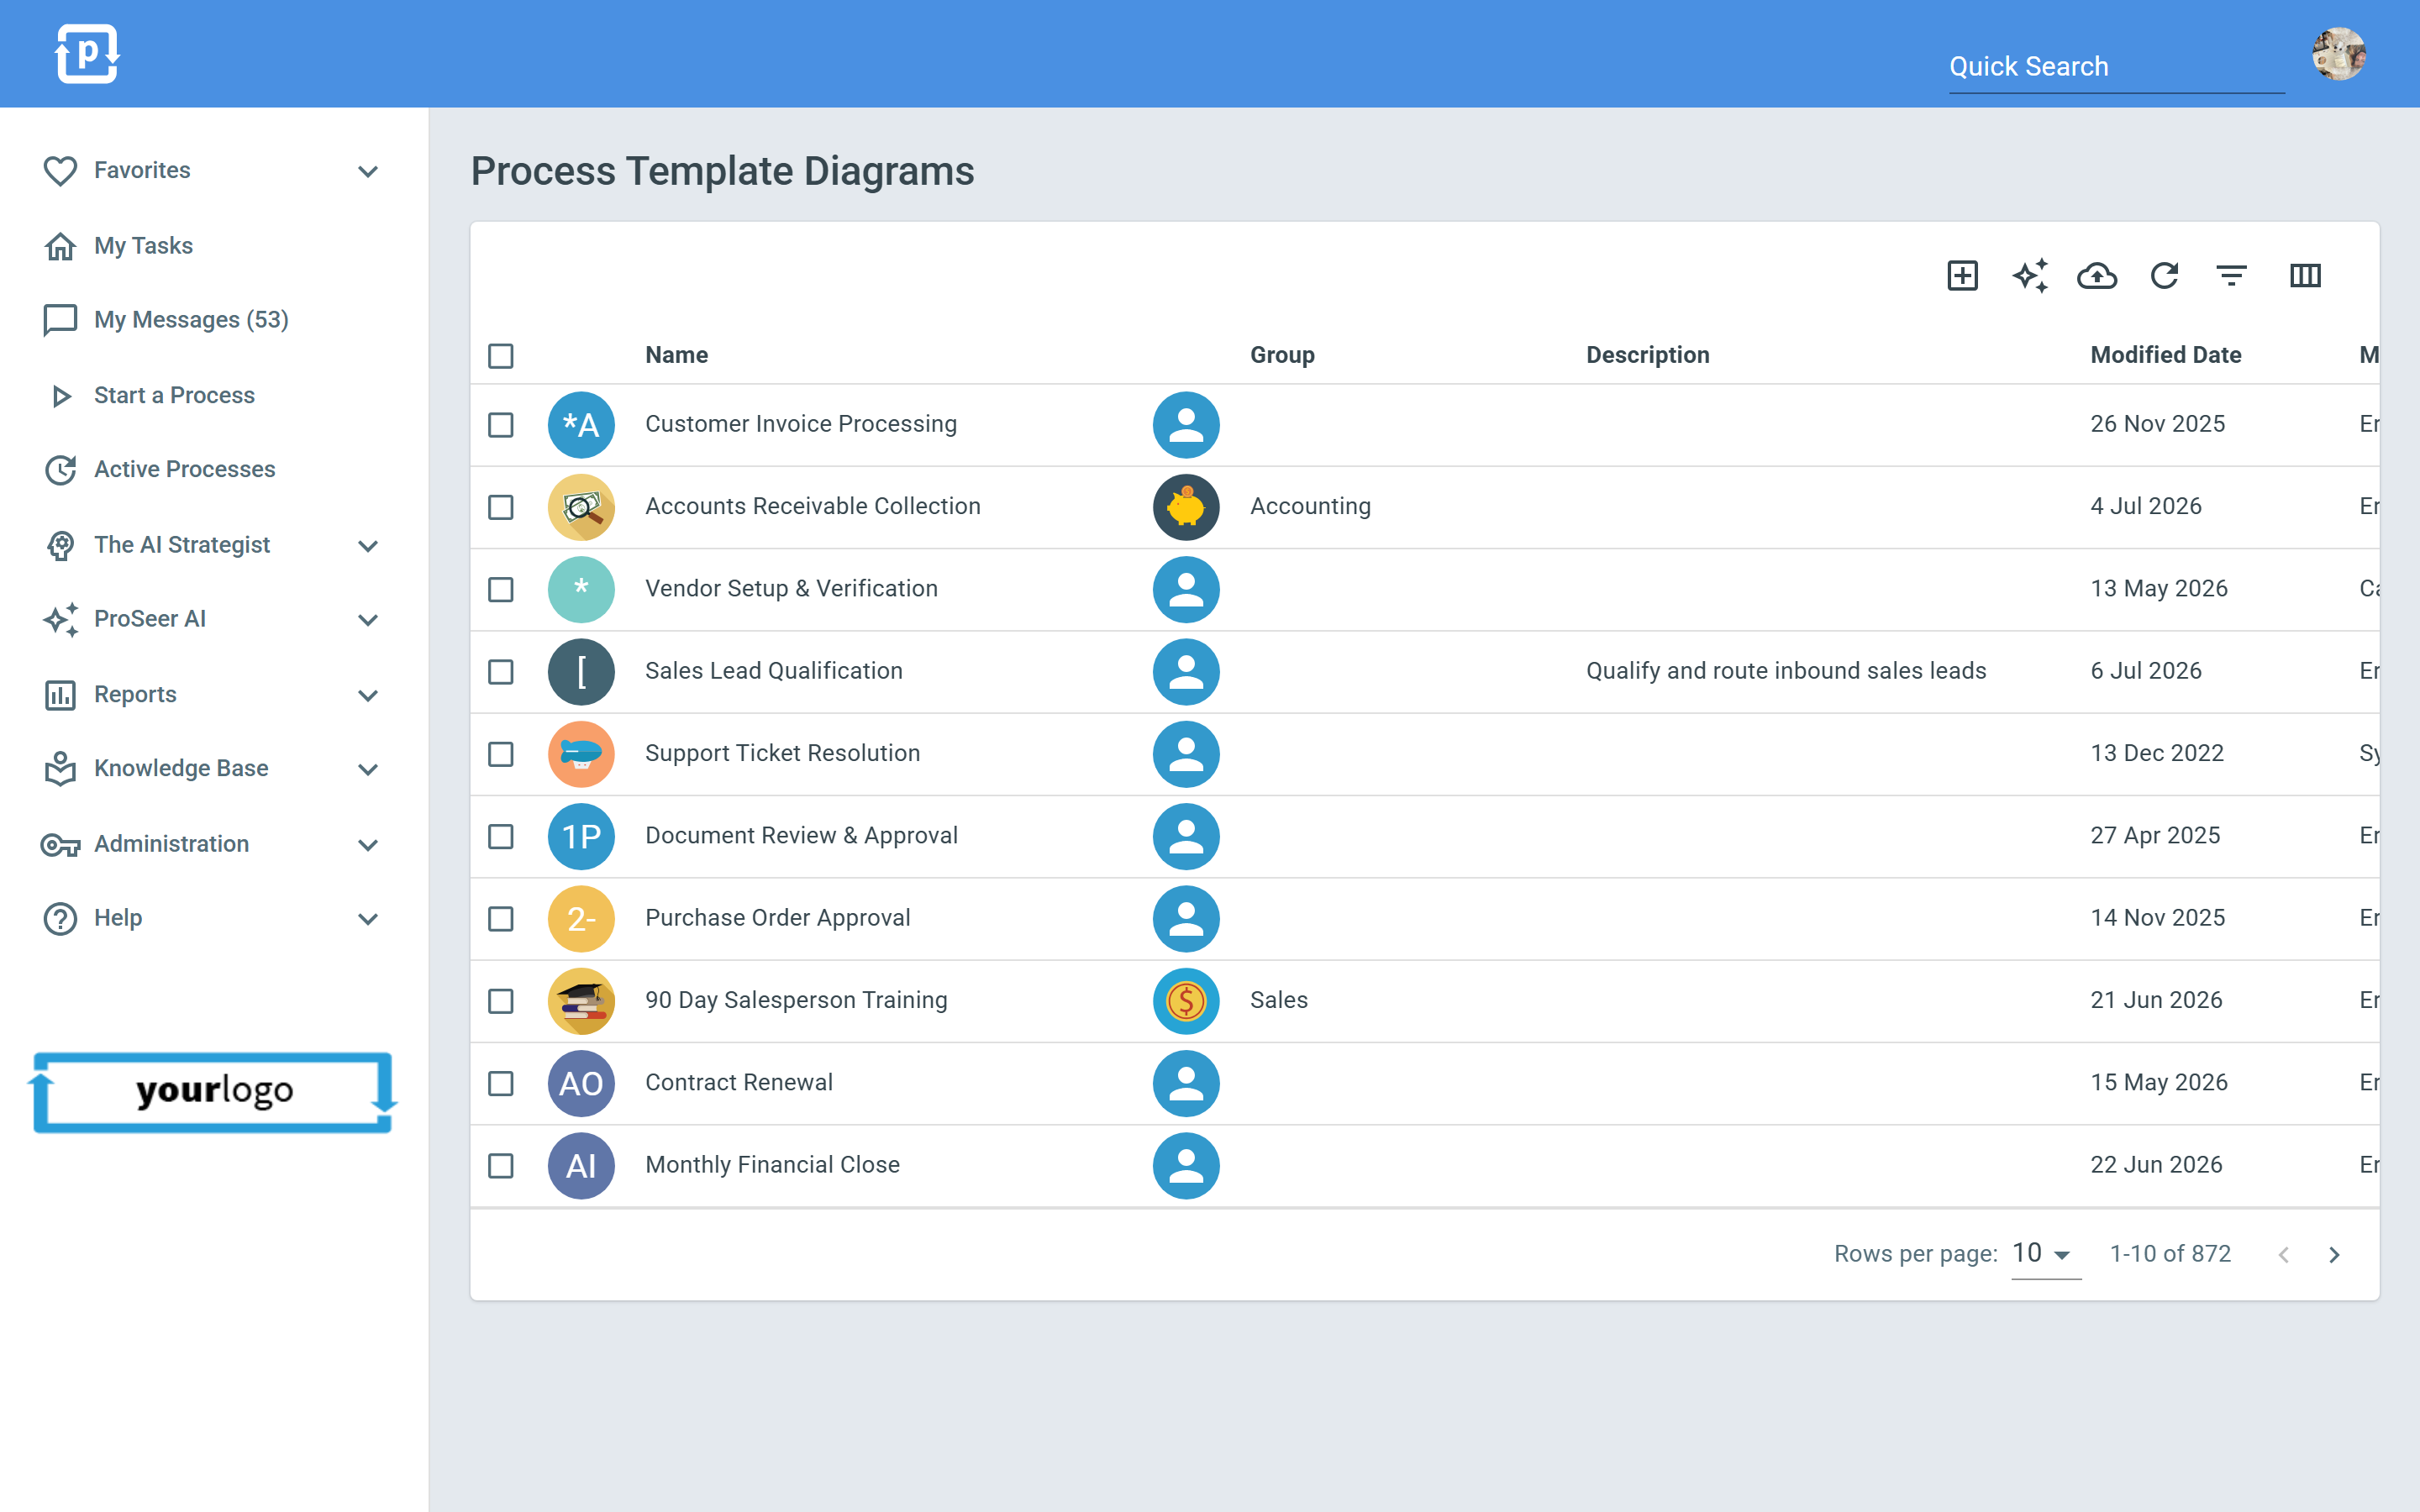
Task: Click the app logo in the header
Action: (x=87, y=54)
